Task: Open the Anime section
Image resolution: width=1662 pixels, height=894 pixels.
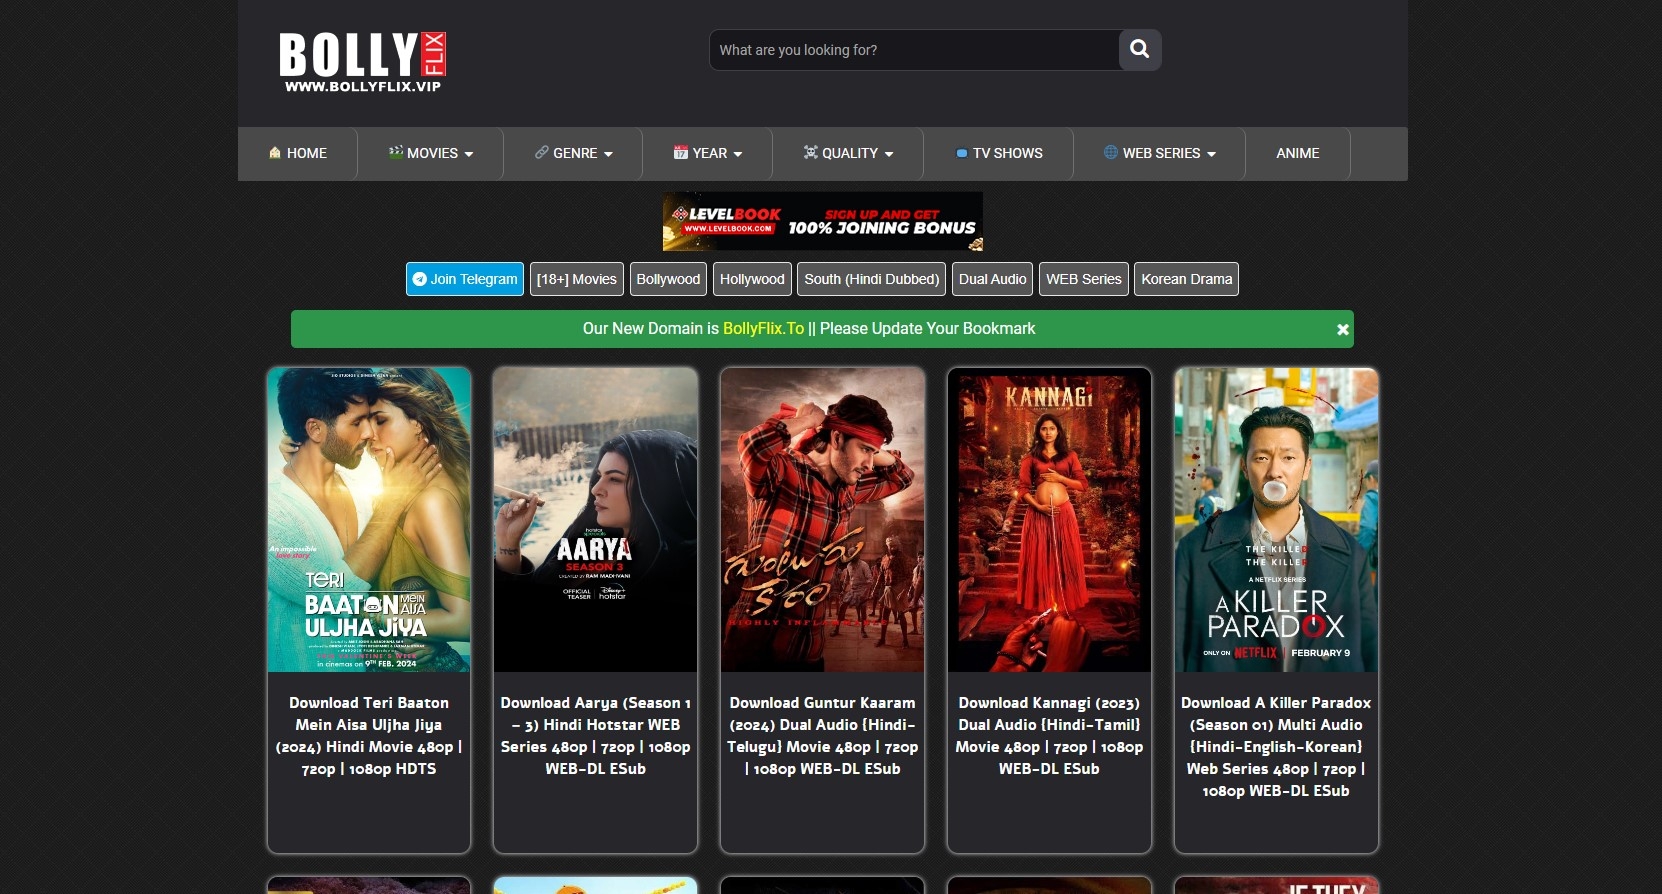Action: (x=1298, y=153)
